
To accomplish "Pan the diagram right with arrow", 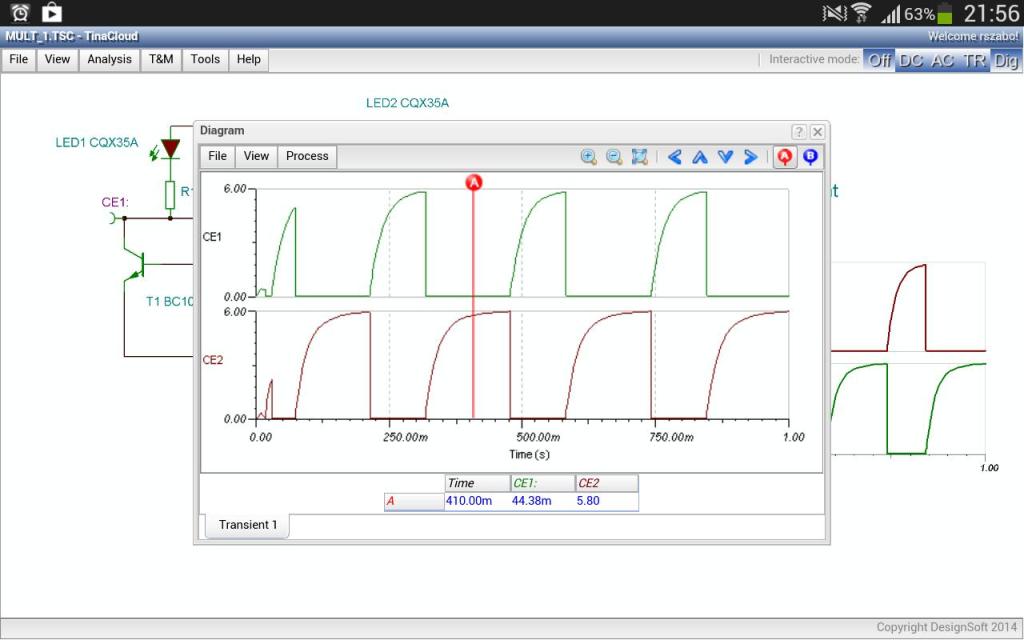I will [x=750, y=157].
